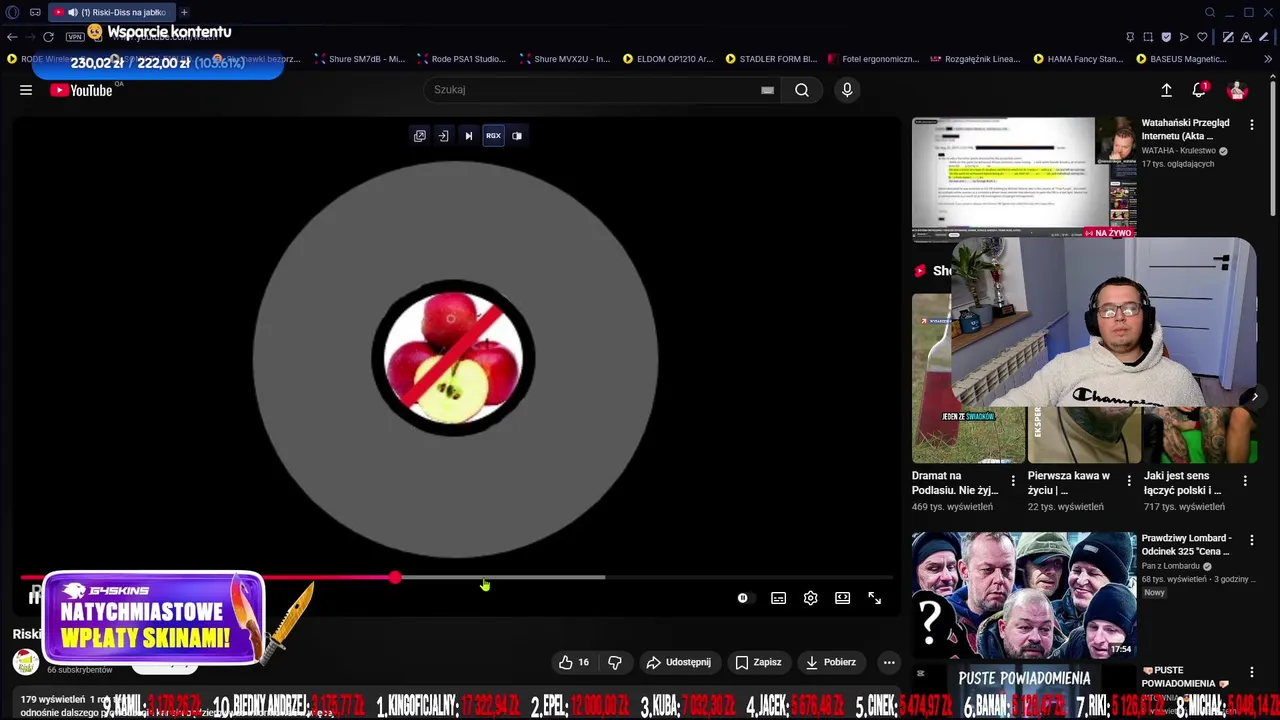This screenshot has height=720, width=1280.
Task: Open Fotel ergonomiczny bookmark
Action: (873, 59)
